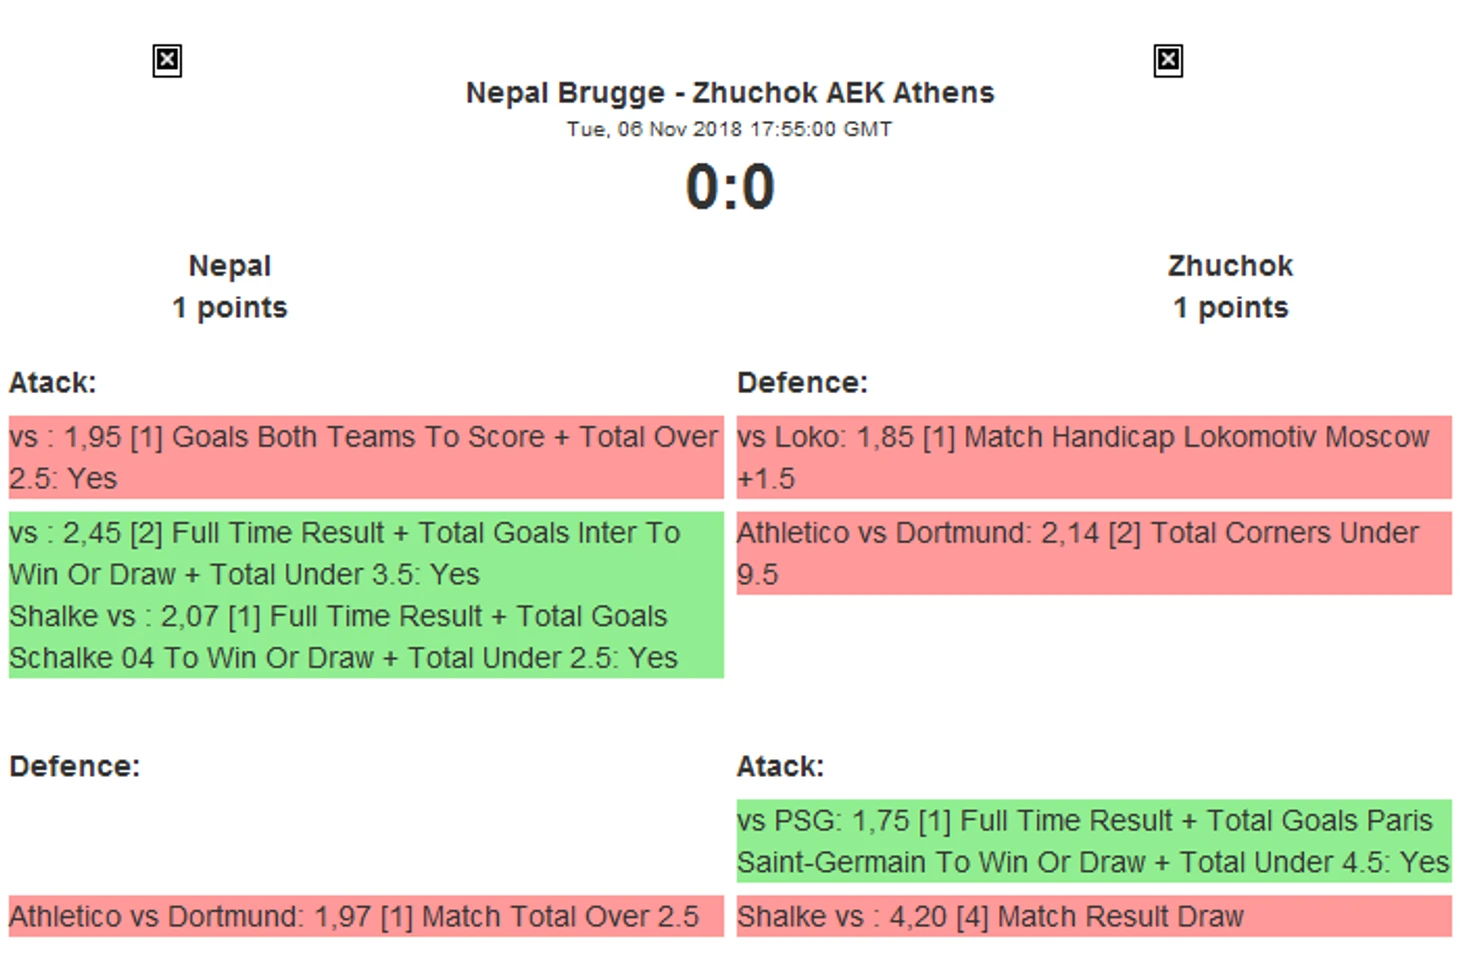
Task: Select the Zhuchok team name
Action: pos(1230,266)
